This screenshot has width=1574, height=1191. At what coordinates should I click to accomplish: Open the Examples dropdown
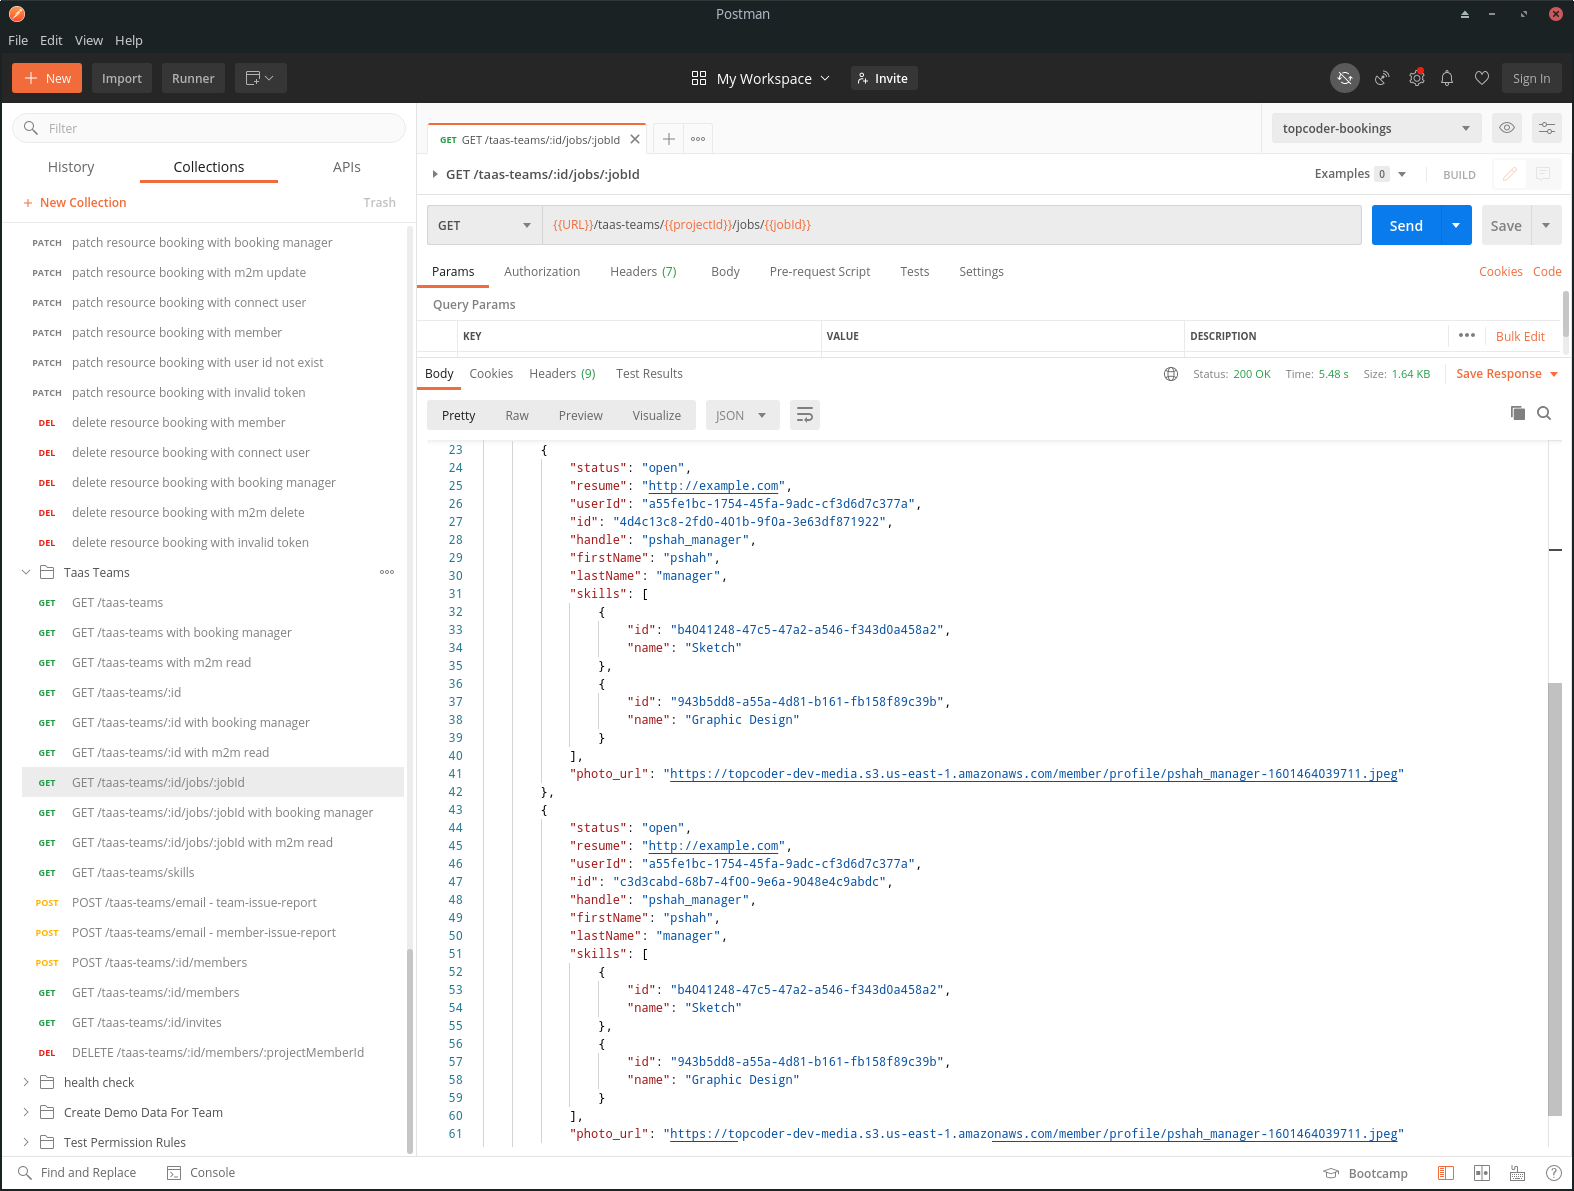point(1360,174)
